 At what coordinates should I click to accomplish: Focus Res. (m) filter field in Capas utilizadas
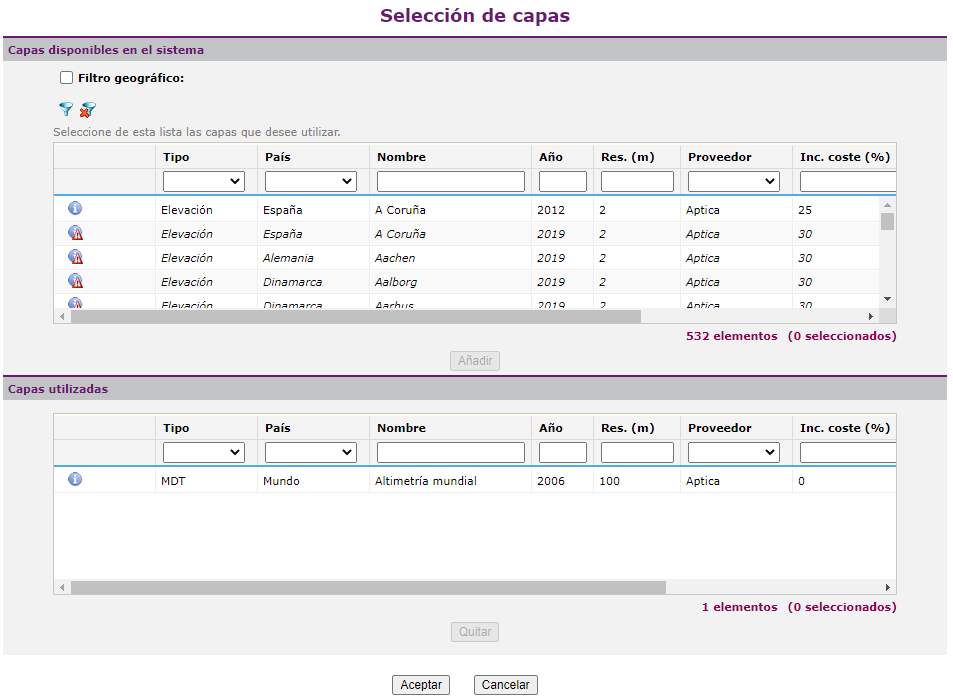637,452
